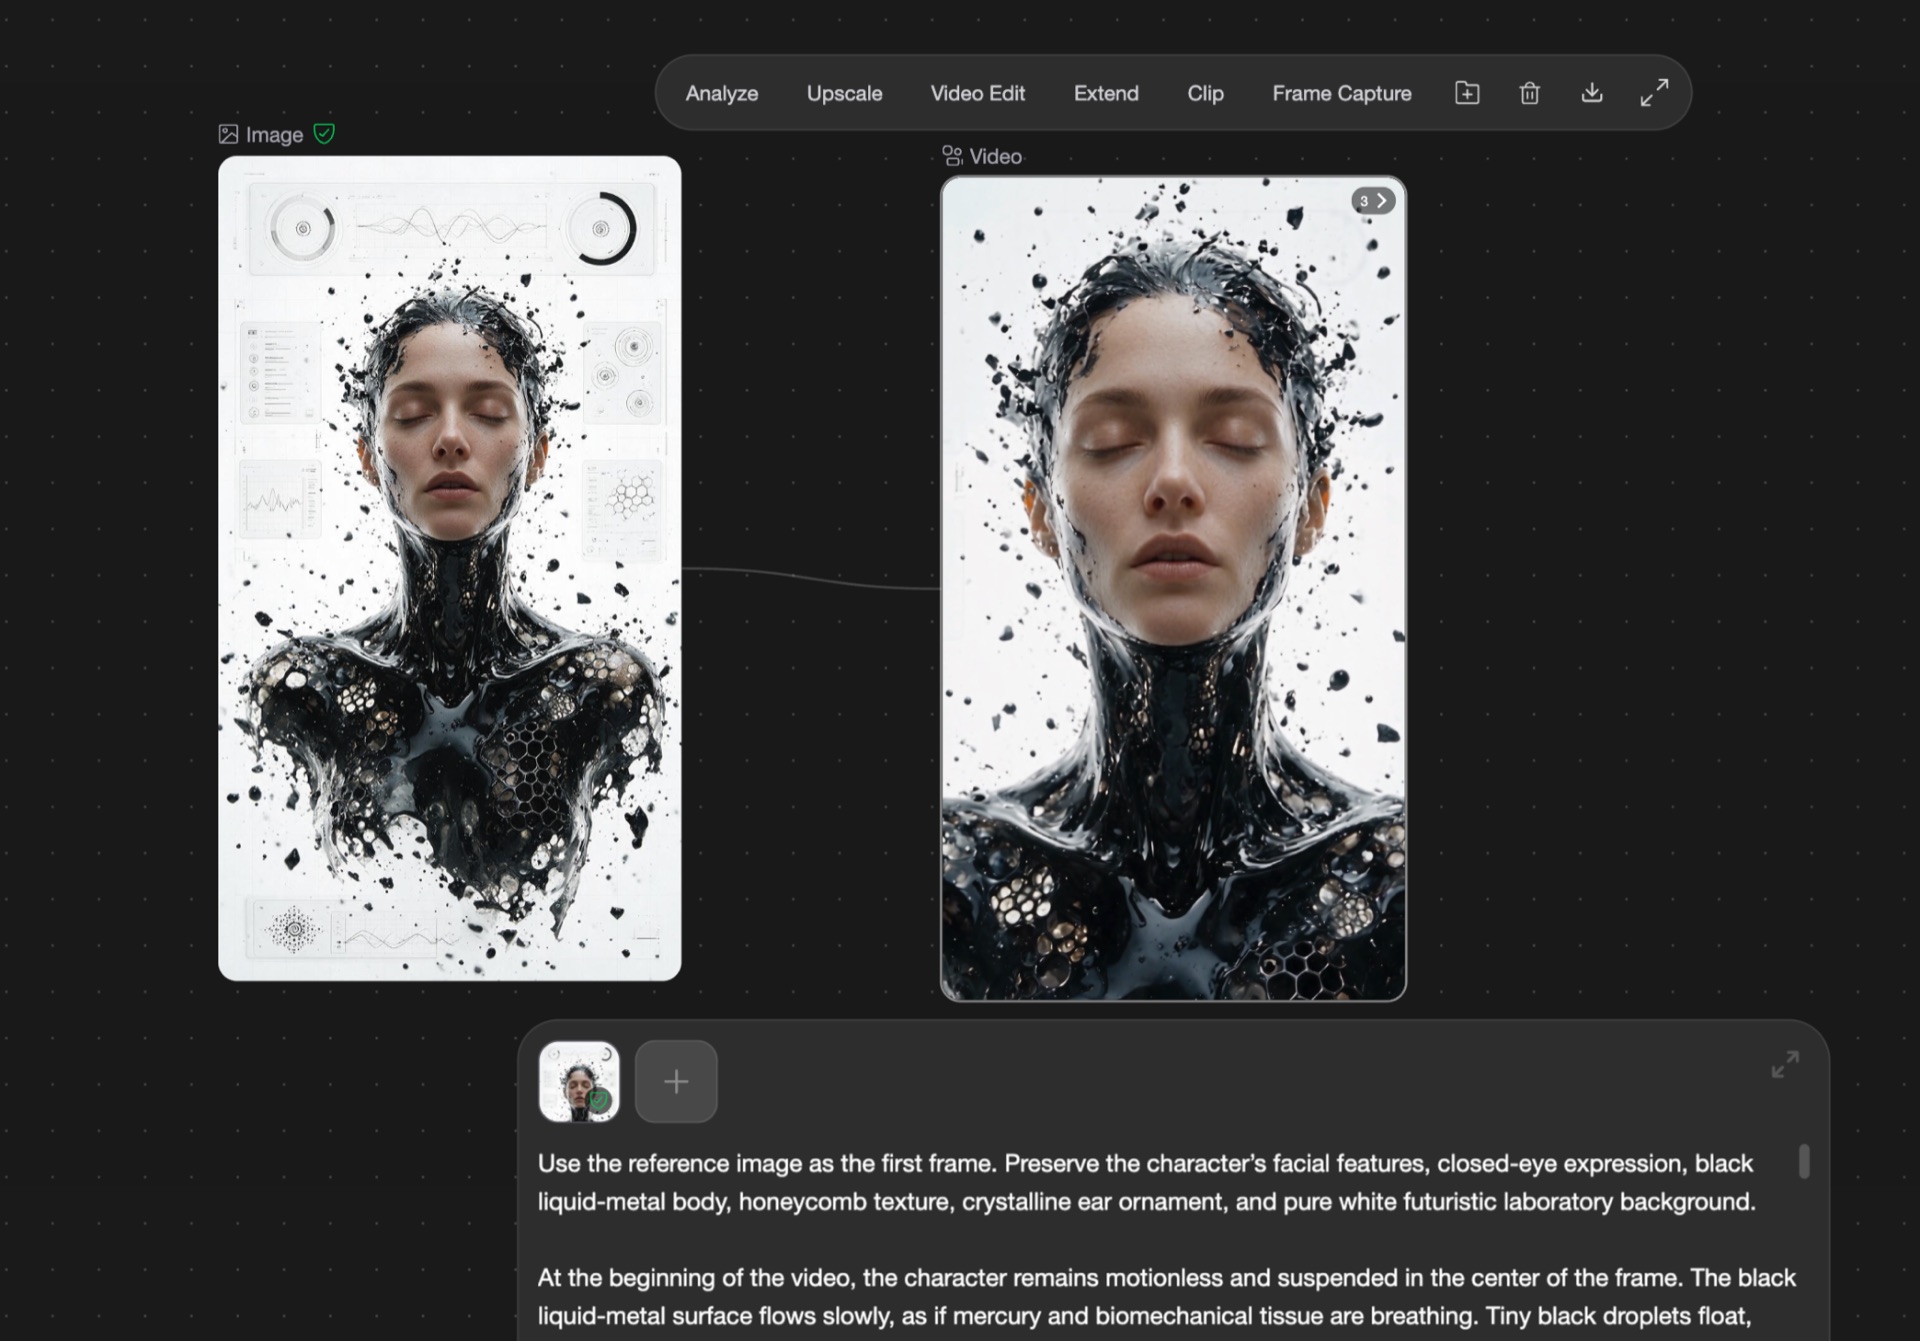Screen dimensions: 1920x1341
Task: Open the video variations counter badge showing 3
Action: tap(1373, 201)
